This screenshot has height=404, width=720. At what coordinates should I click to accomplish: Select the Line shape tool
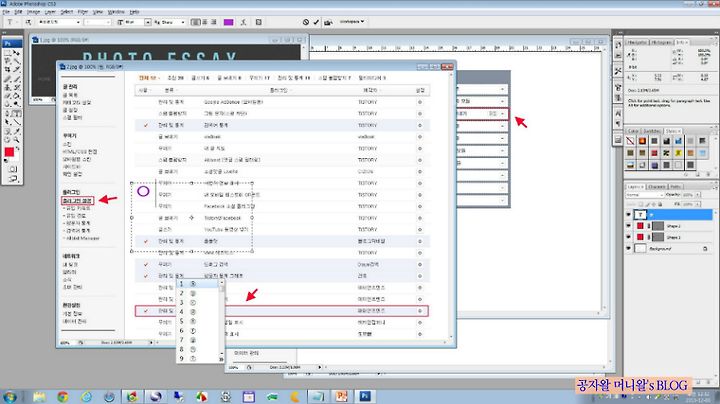click(x=17, y=122)
